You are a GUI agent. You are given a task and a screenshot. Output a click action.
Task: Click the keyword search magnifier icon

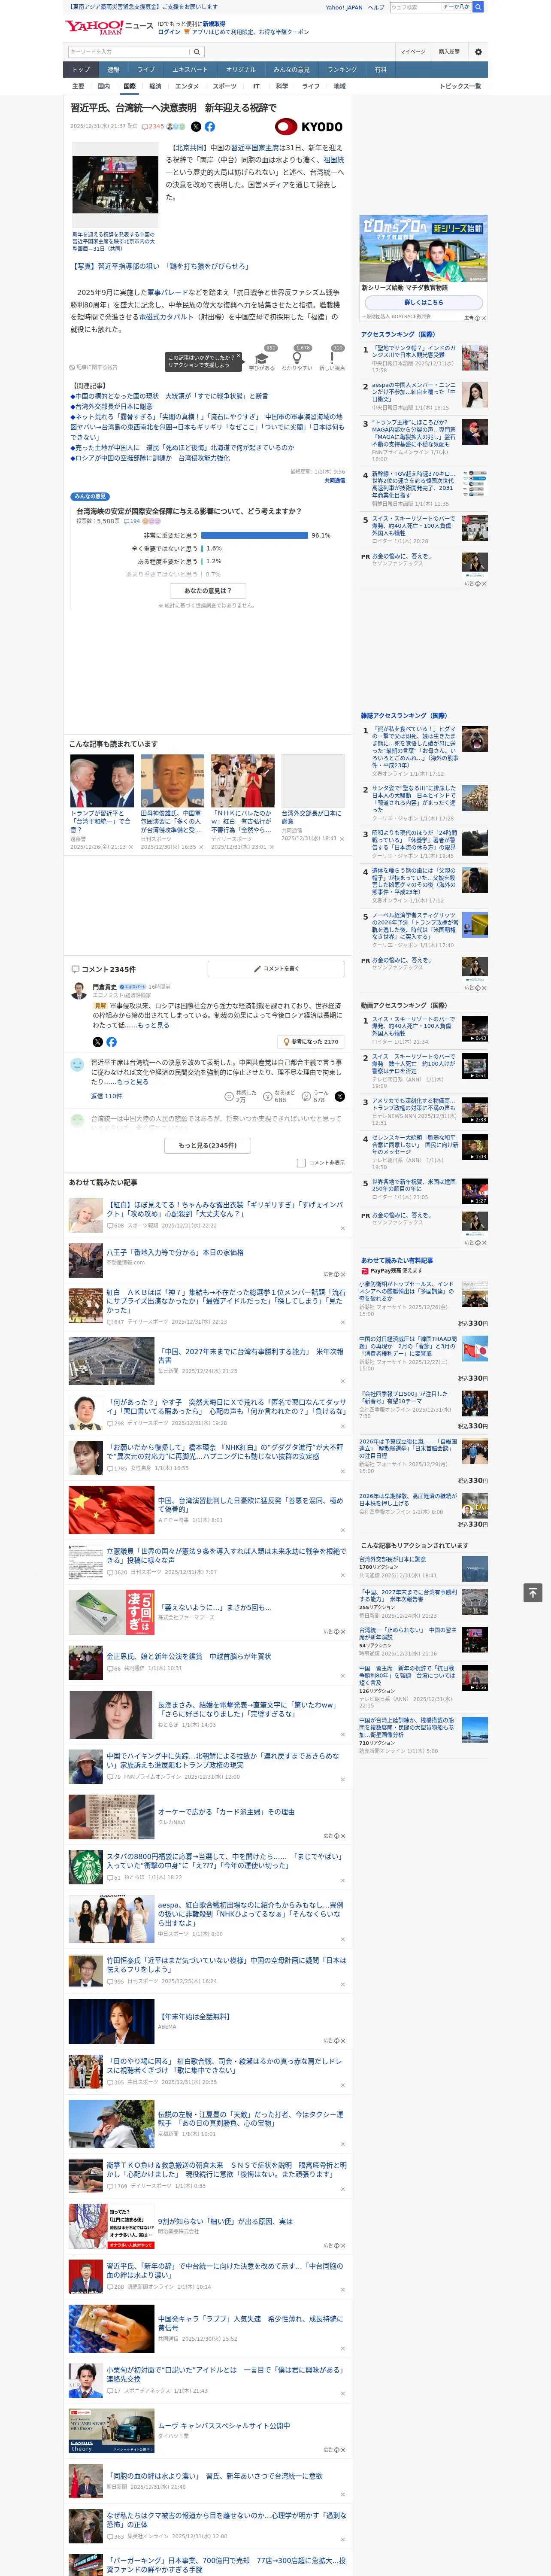[x=197, y=52]
